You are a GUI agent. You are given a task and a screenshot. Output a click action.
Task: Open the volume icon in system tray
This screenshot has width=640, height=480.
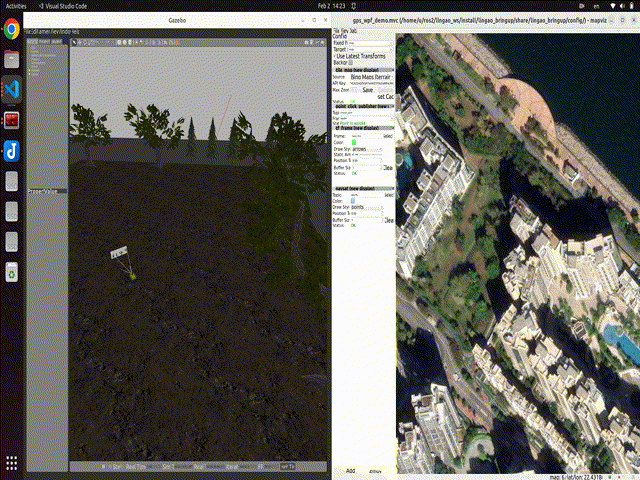coord(622,6)
